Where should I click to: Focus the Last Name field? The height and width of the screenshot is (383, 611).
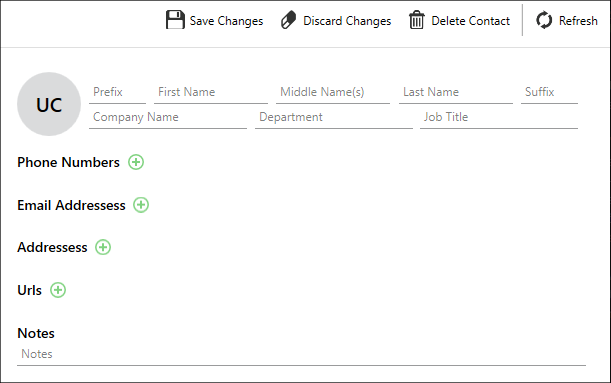[x=456, y=93]
